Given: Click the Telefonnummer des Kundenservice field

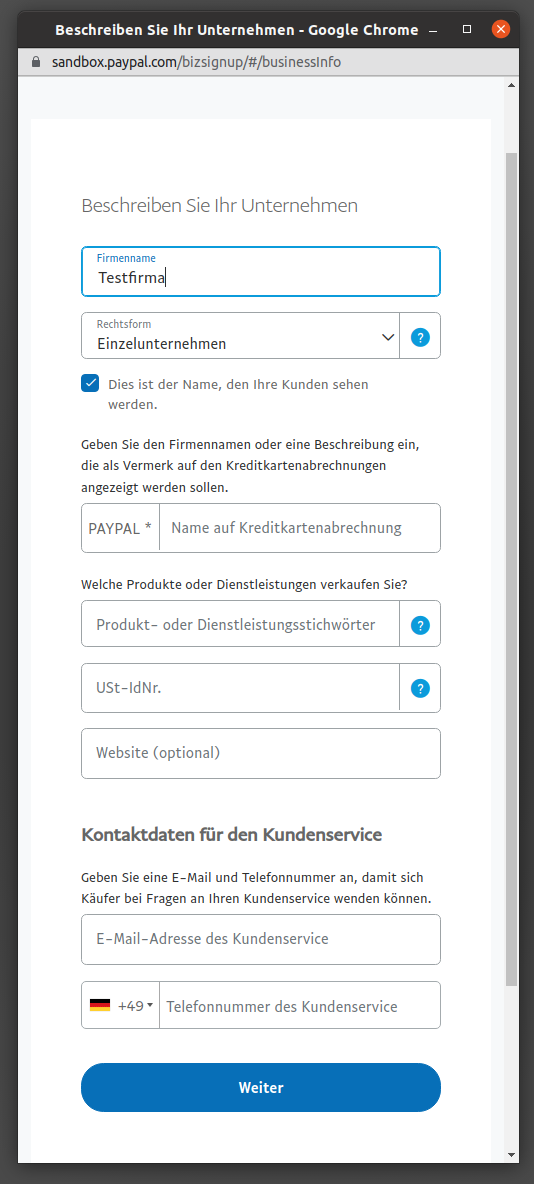Looking at the screenshot, I should coord(300,1006).
